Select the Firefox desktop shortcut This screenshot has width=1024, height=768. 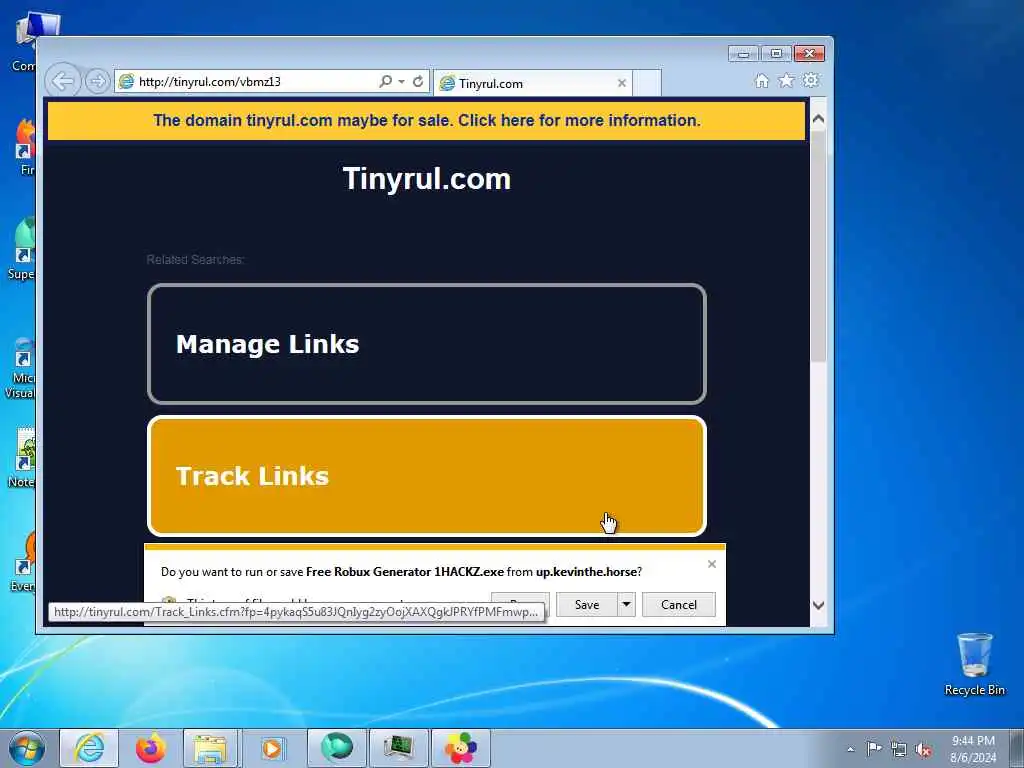point(26,147)
